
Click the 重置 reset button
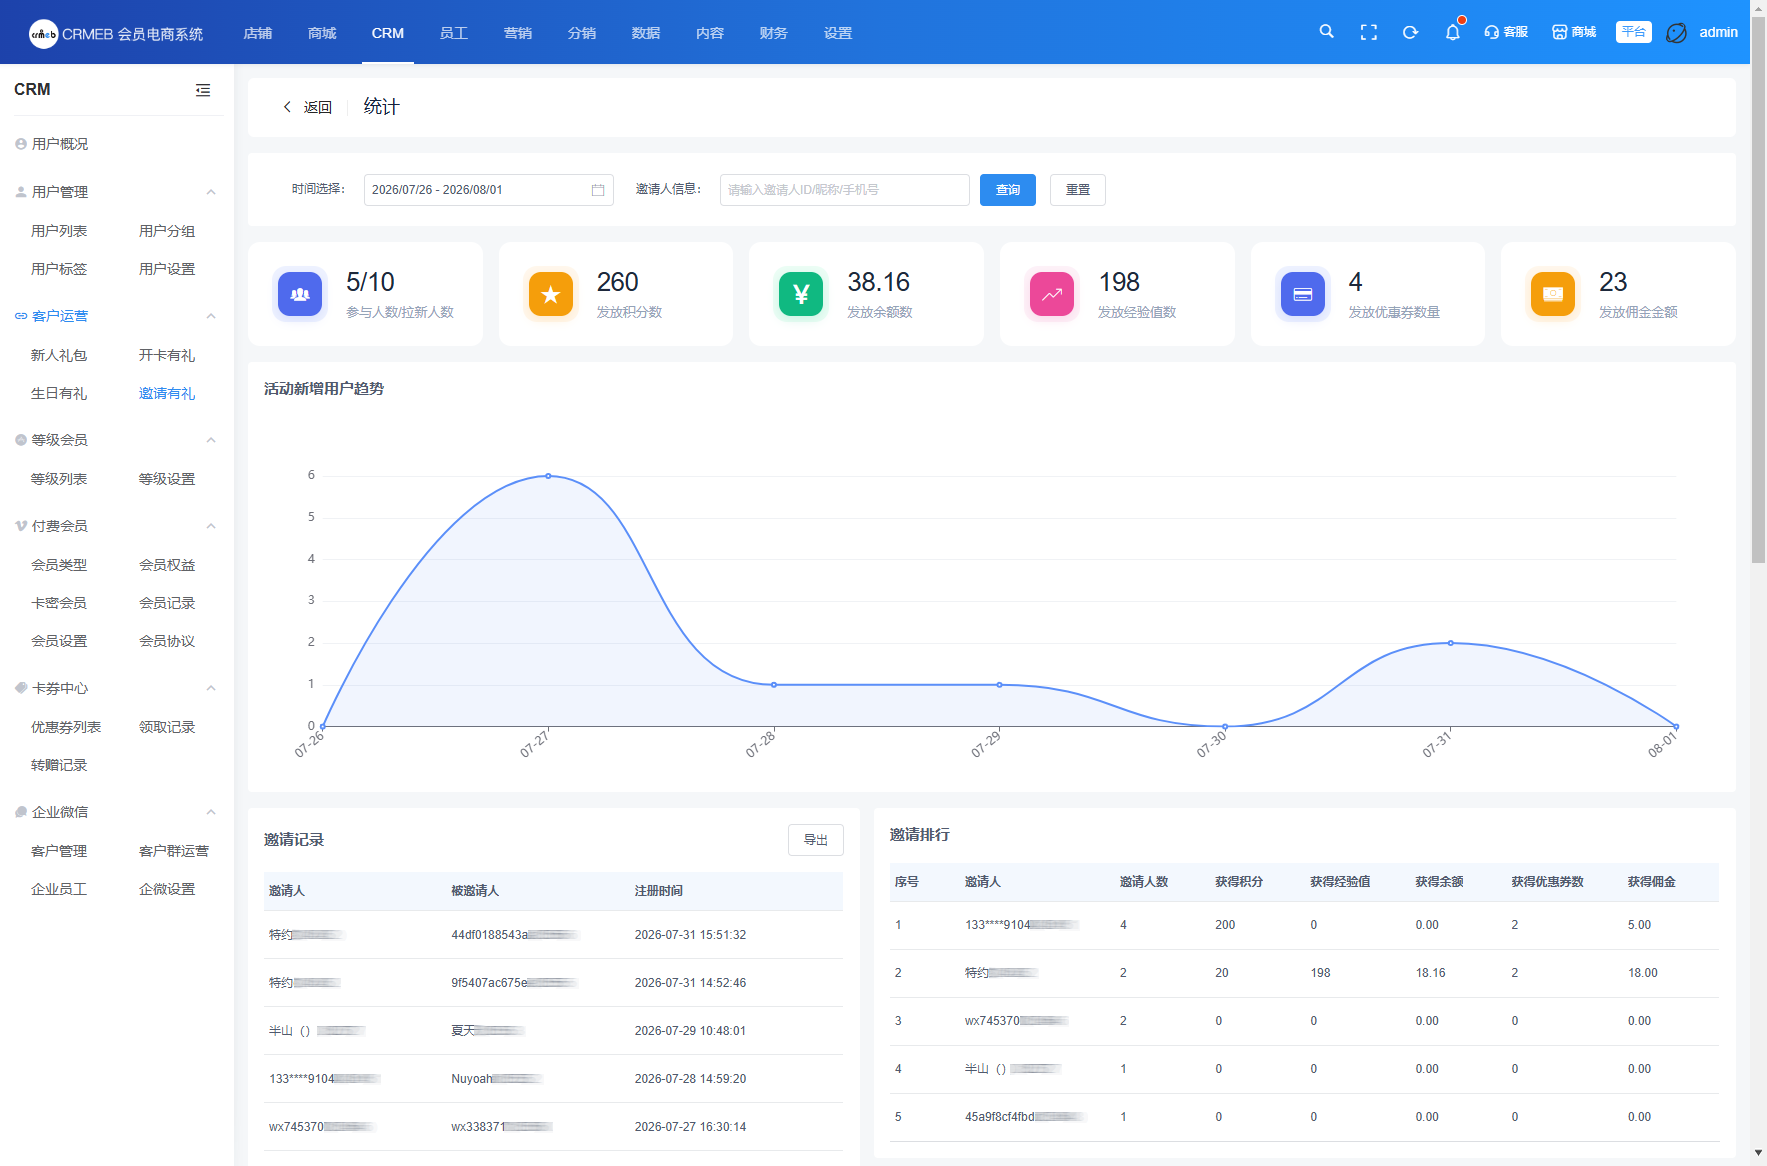1078,190
